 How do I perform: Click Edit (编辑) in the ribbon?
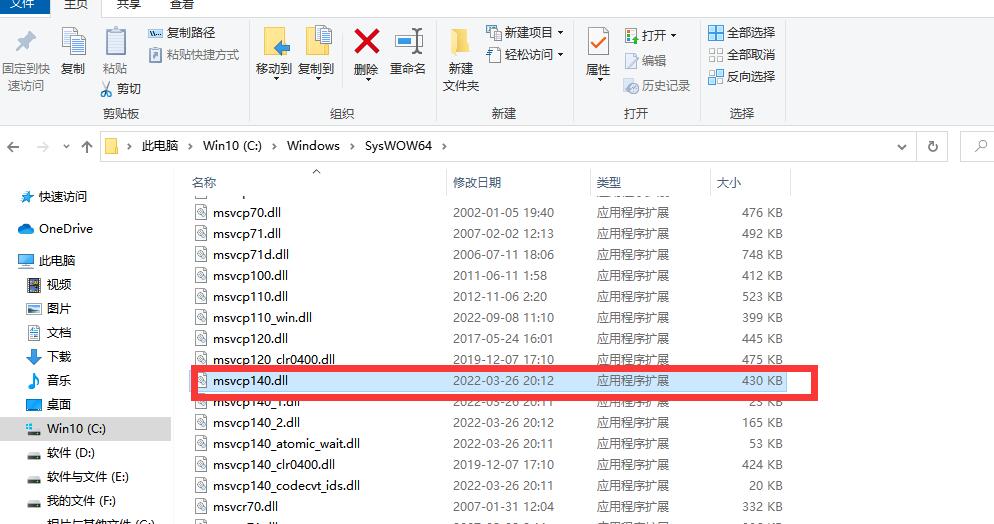click(x=645, y=60)
